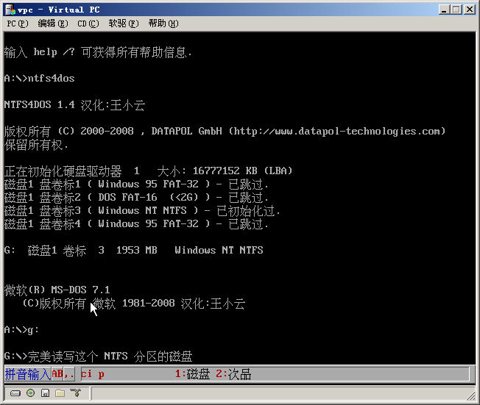
Task: Toggle the punctuation mode indicator
Action: click(69, 375)
